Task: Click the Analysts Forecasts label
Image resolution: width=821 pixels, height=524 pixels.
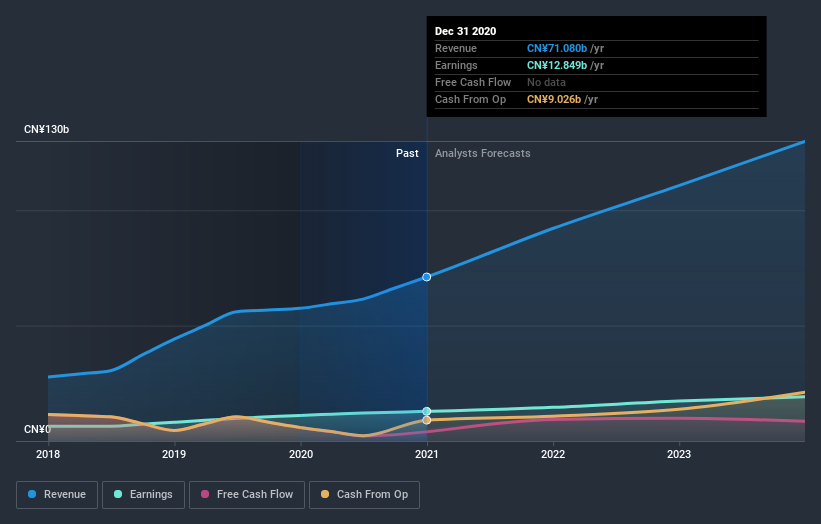Action: (482, 153)
